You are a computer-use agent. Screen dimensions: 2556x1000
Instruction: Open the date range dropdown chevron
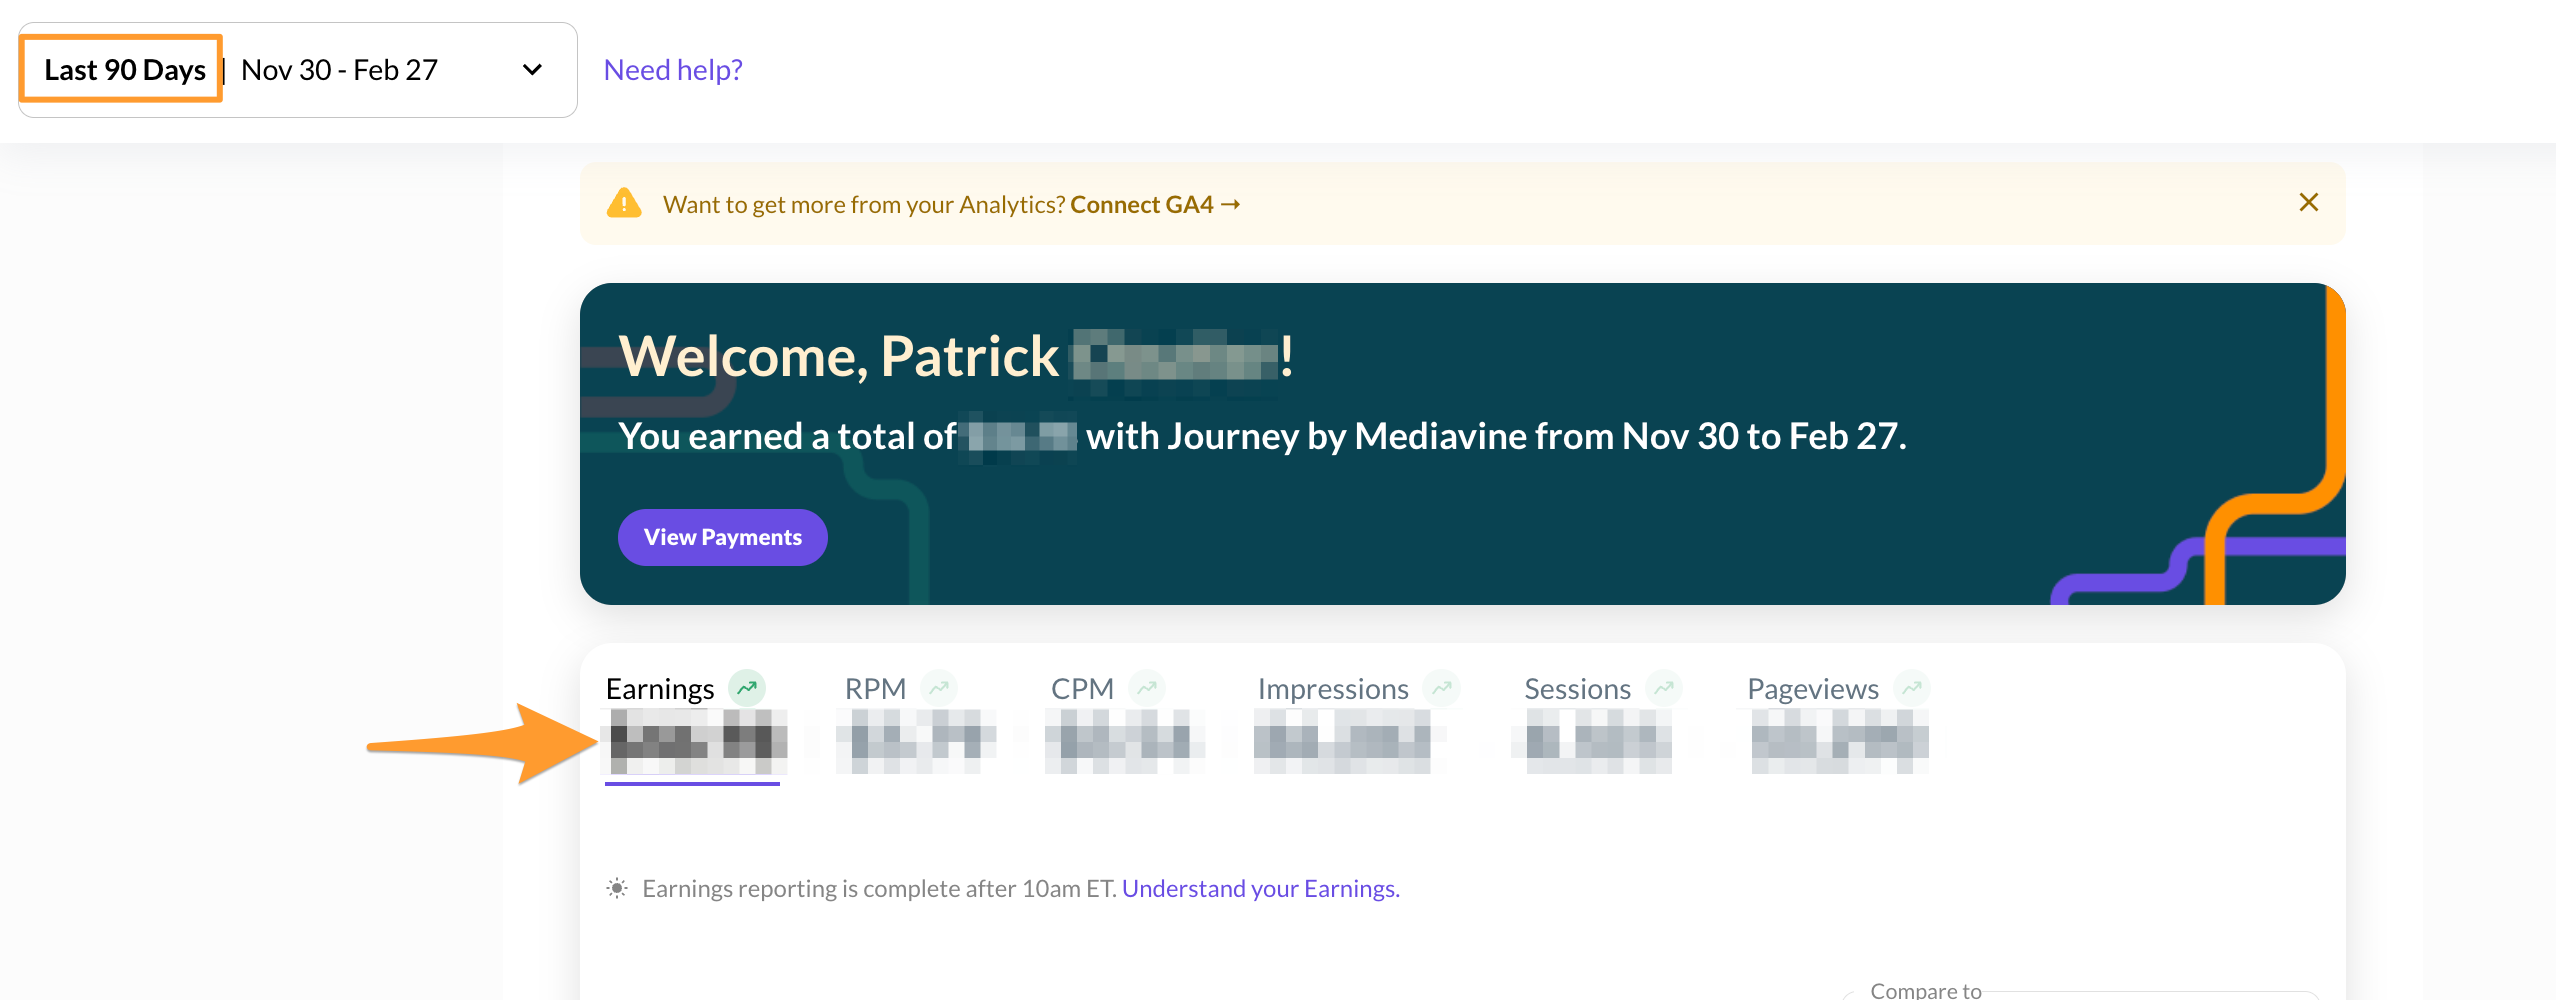pyautogui.click(x=532, y=70)
